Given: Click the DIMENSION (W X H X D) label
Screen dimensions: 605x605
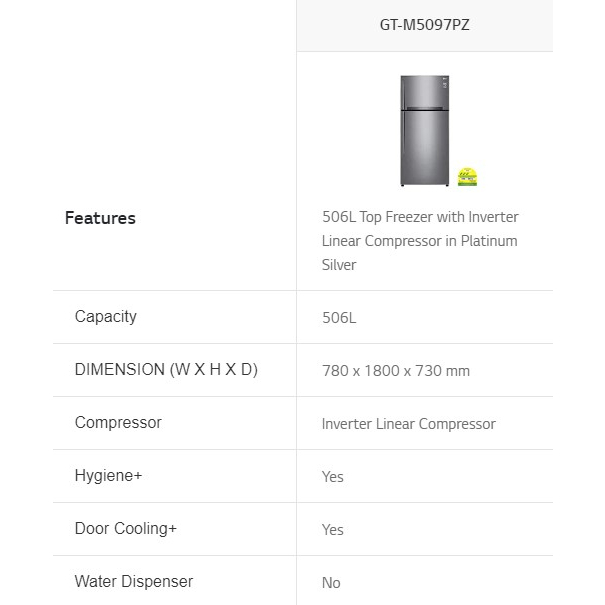Looking at the screenshot, I should click(166, 370).
